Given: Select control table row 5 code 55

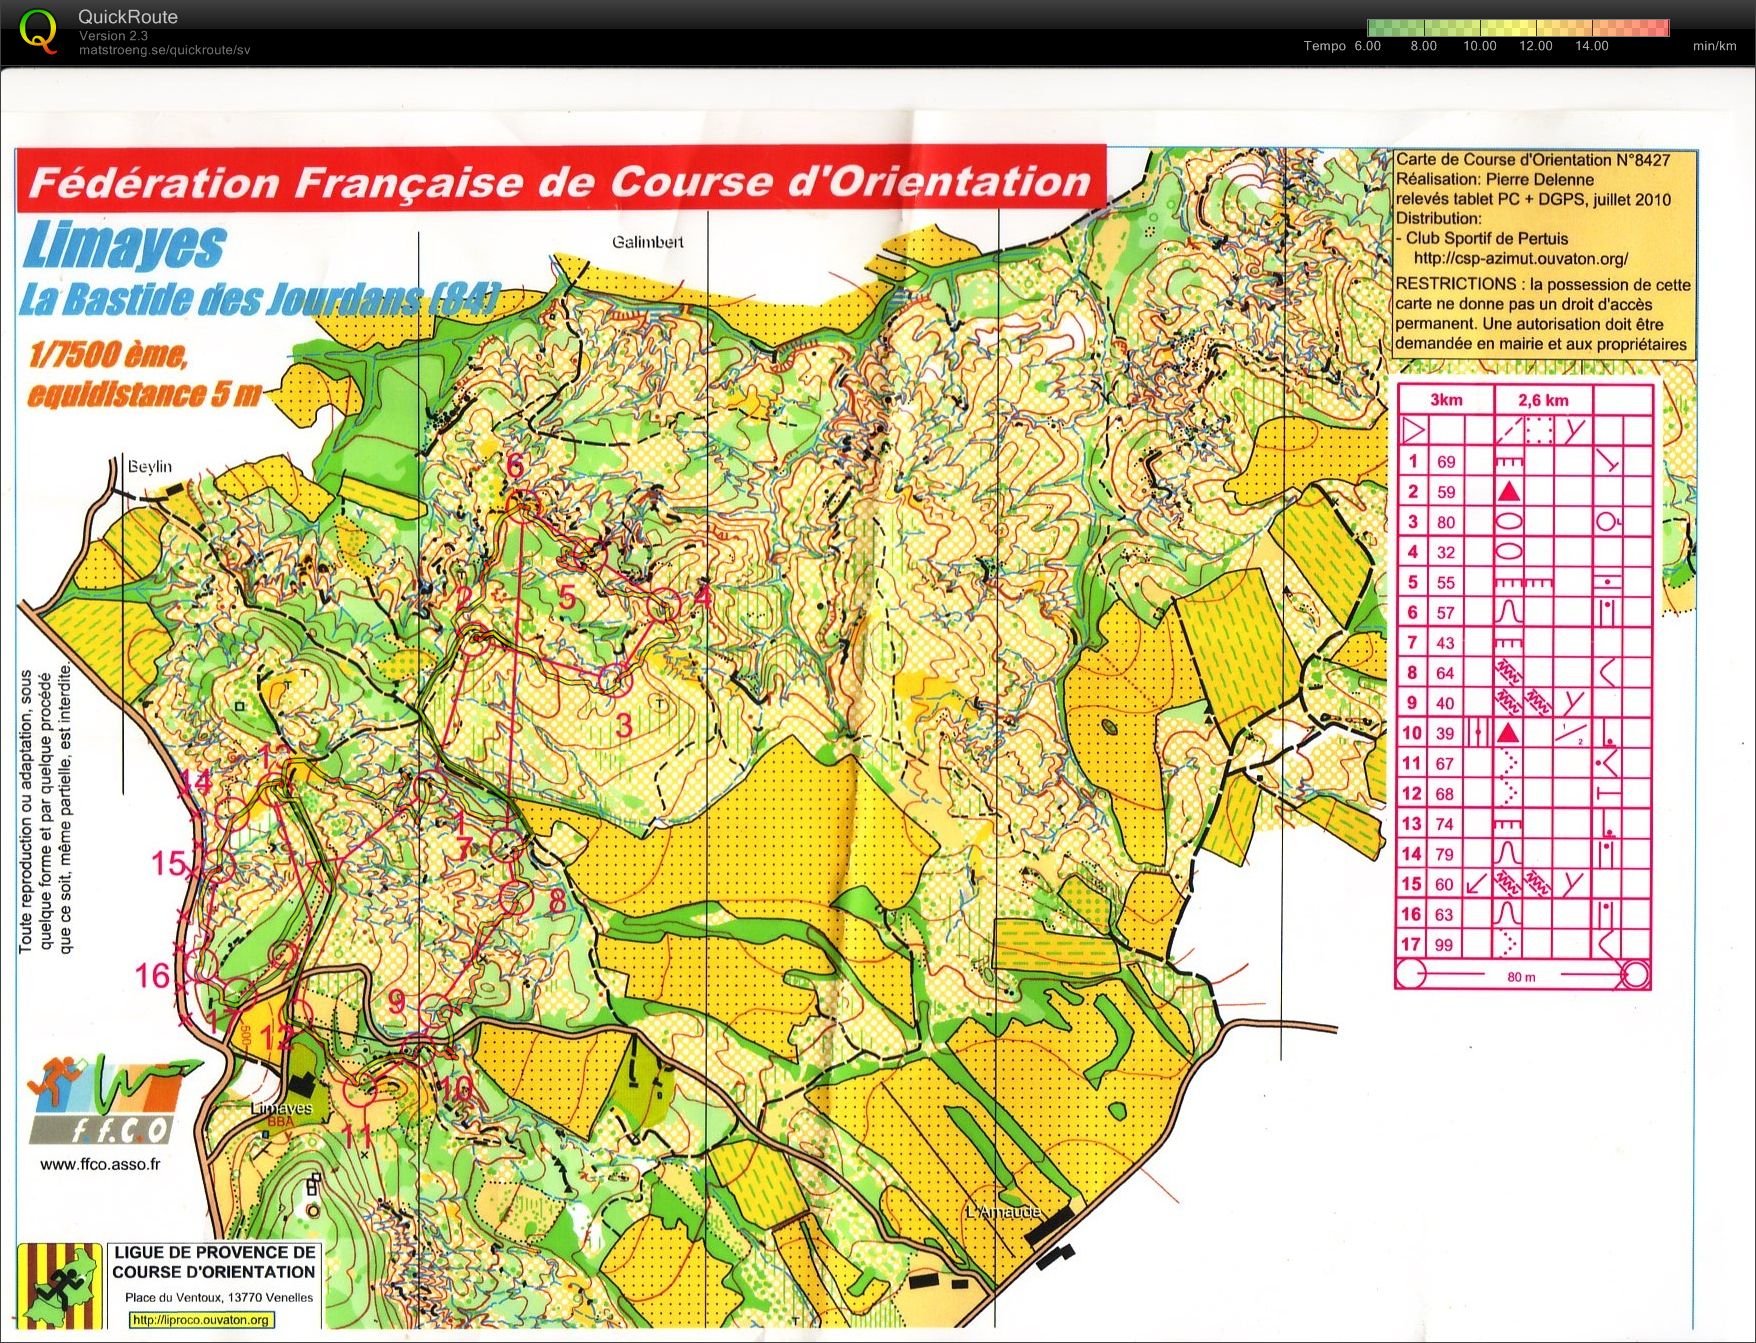Looking at the screenshot, I should coord(1446,582).
